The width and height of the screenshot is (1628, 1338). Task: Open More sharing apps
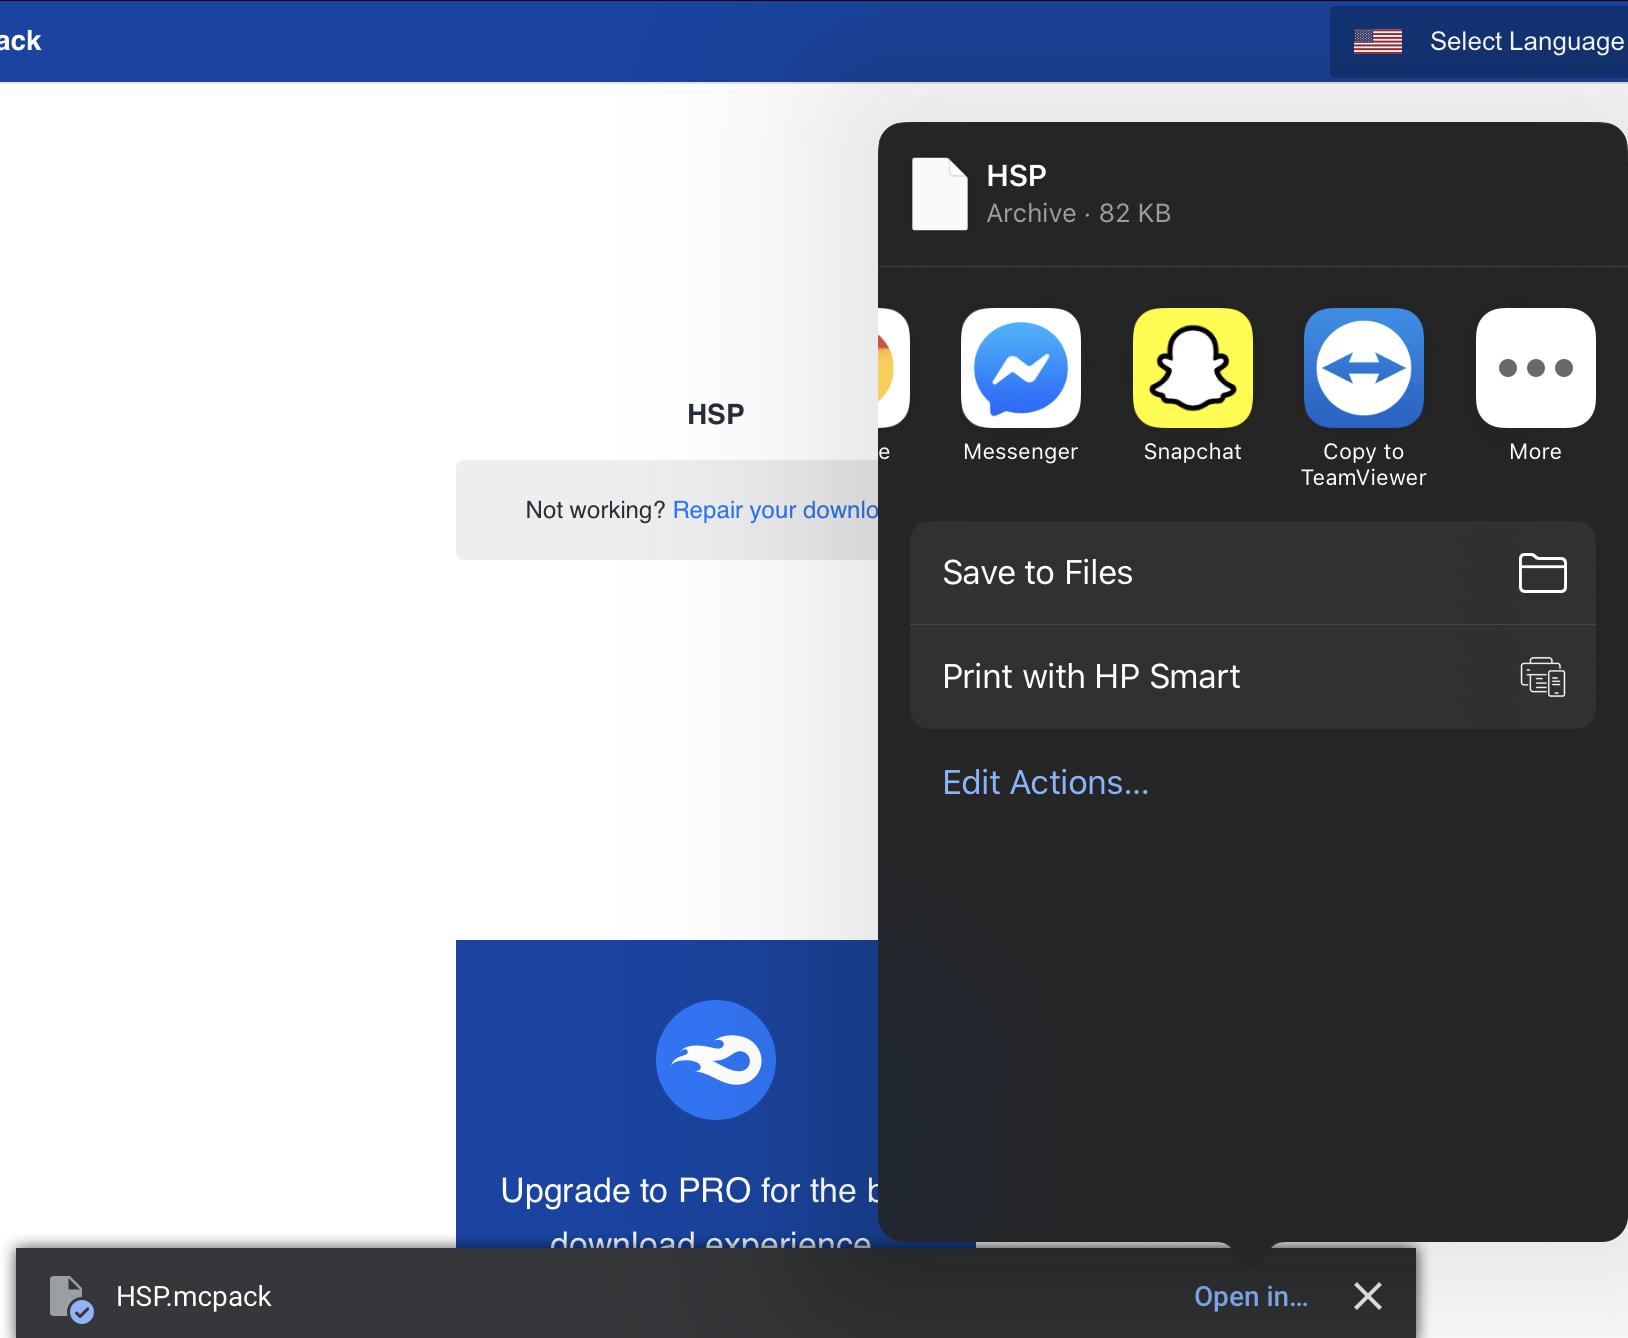[1536, 368]
